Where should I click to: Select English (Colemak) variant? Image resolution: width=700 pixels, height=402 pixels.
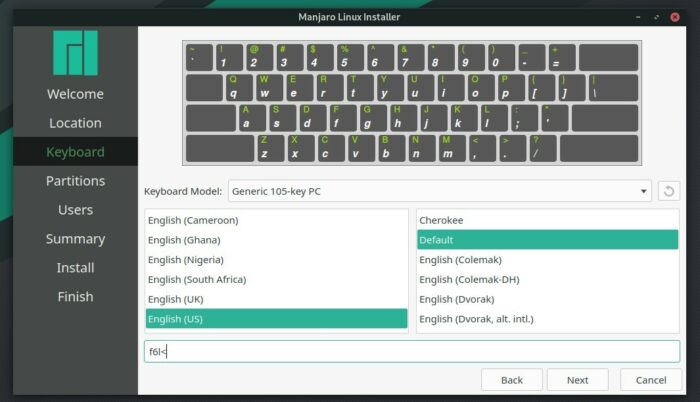pyautogui.click(x=547, y=260)
